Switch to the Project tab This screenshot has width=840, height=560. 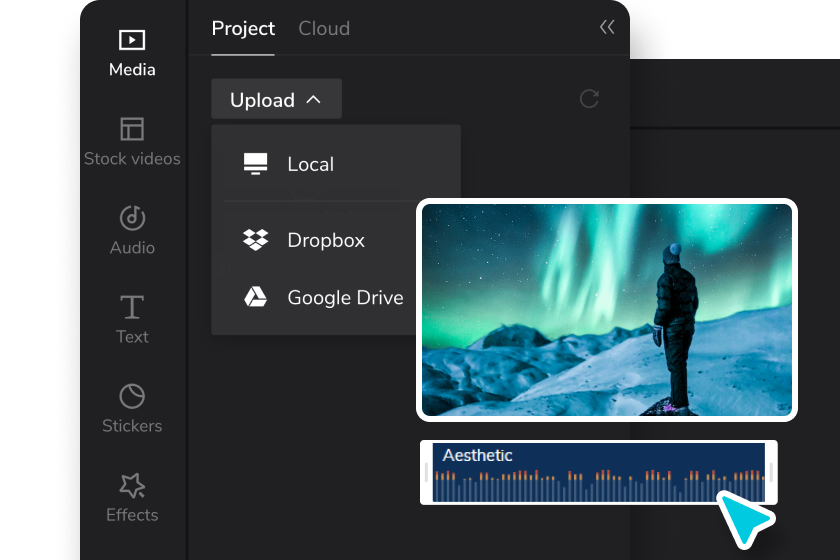click(x=243, y=28)
